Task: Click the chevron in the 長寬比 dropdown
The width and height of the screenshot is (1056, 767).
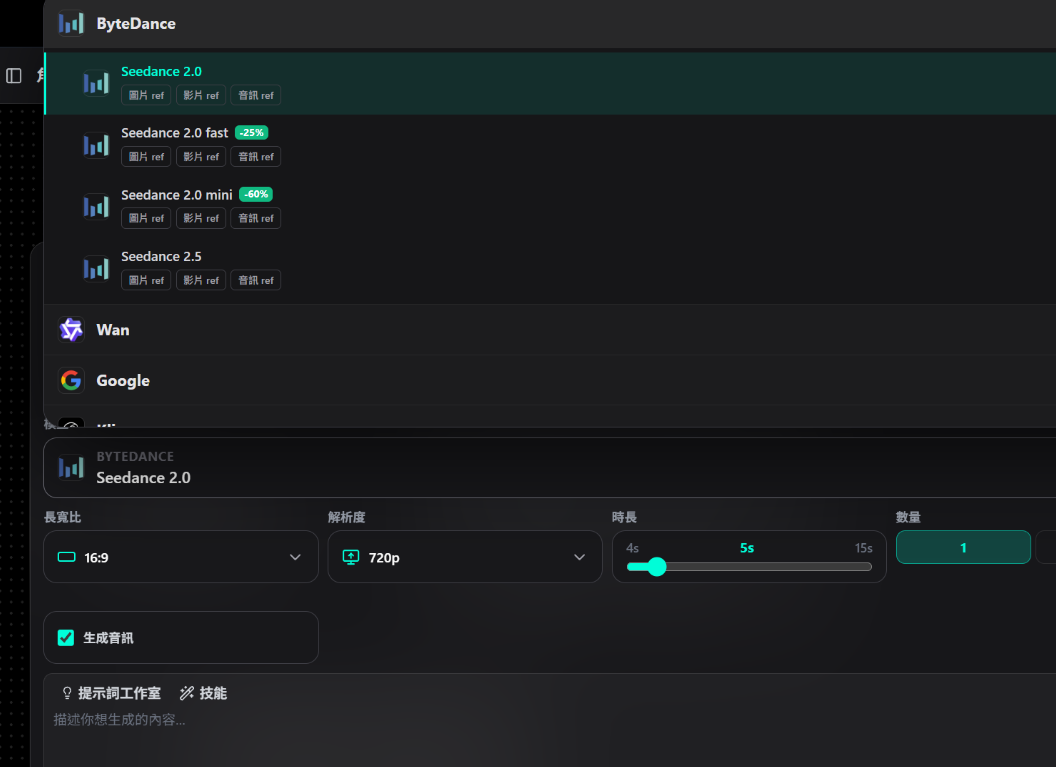Action: point(295,557)
